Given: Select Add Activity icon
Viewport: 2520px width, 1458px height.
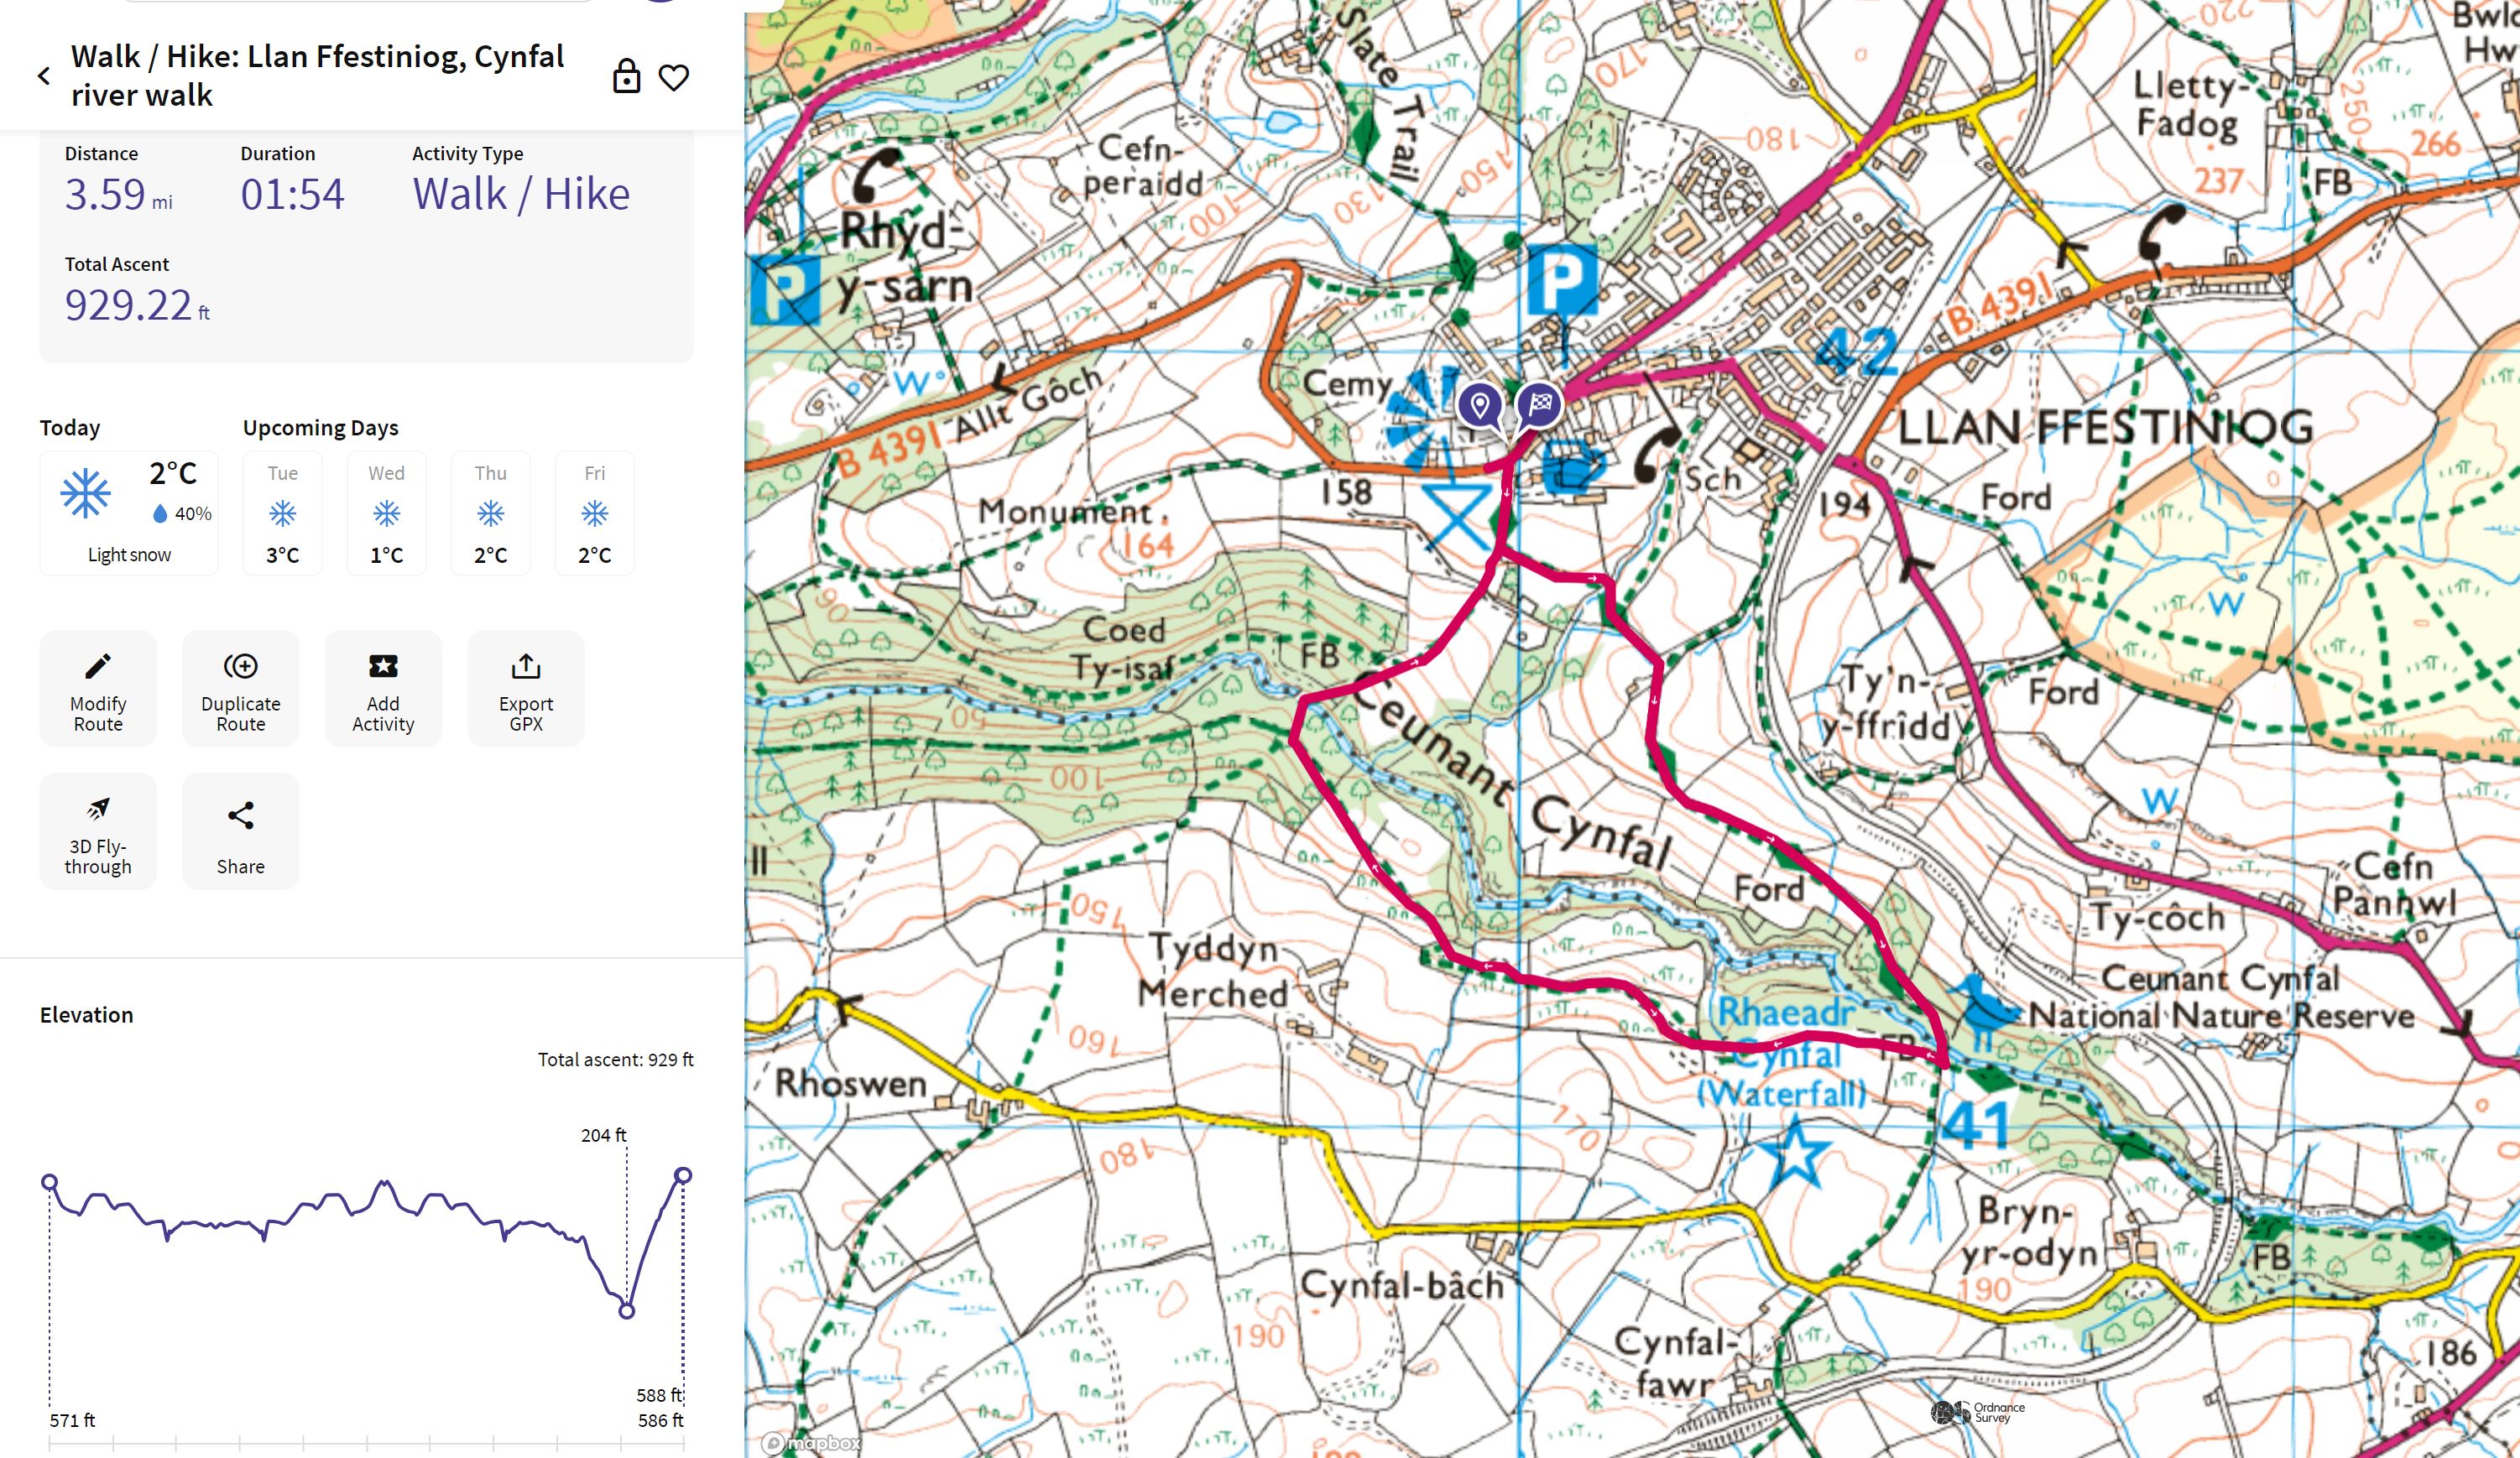Looking at the screenshot, I should (383, 688).
